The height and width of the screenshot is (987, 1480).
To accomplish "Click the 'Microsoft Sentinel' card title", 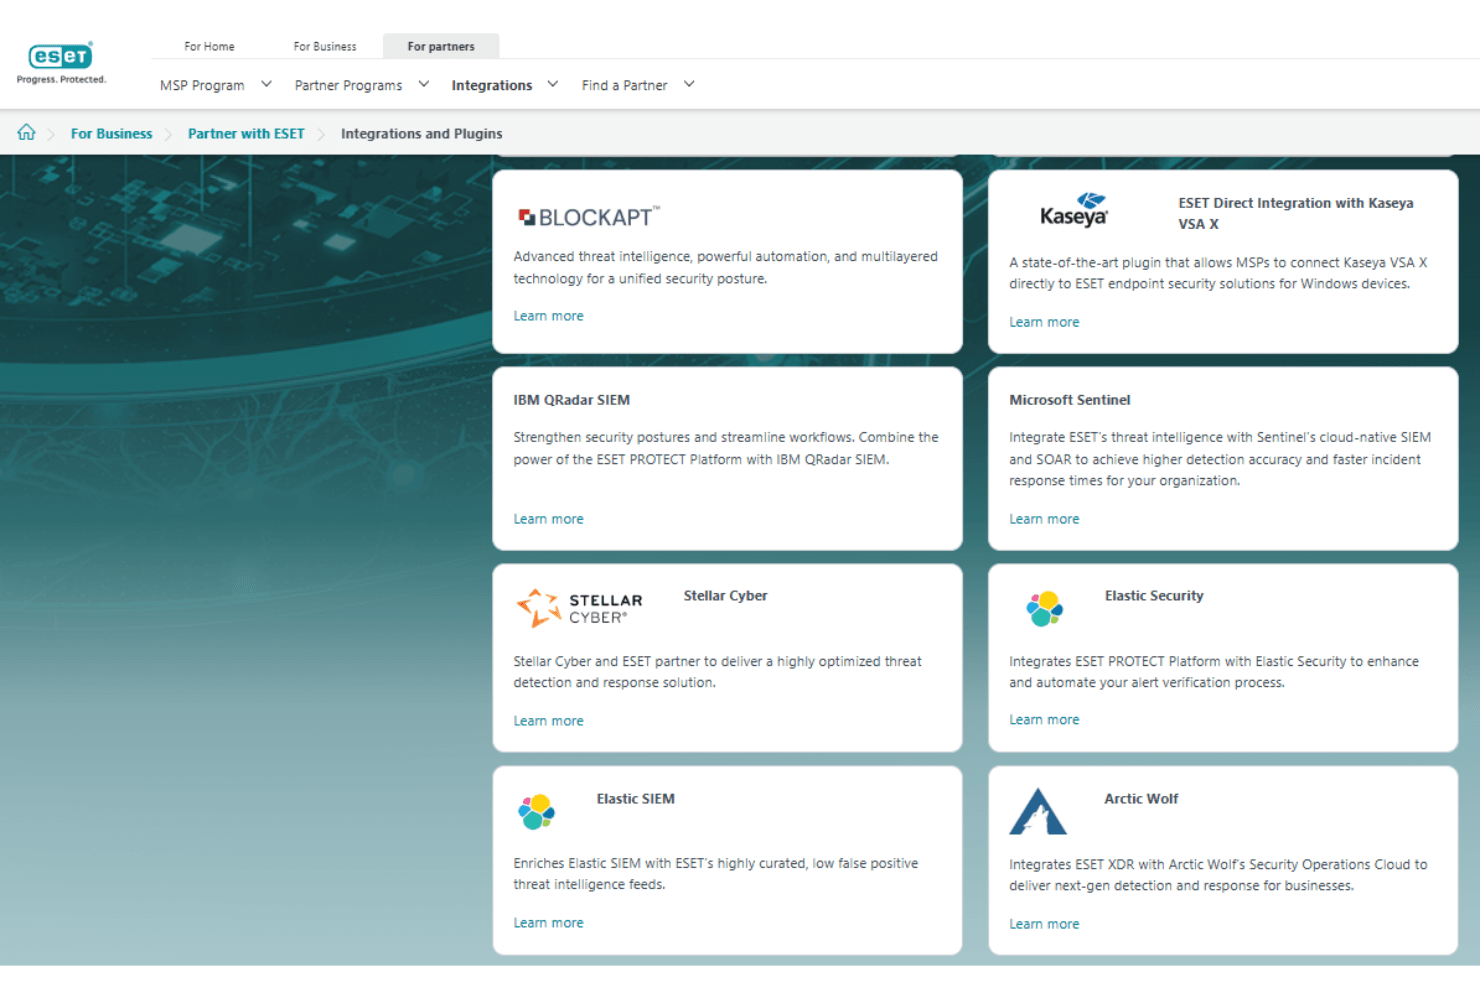I will 1070,400.
